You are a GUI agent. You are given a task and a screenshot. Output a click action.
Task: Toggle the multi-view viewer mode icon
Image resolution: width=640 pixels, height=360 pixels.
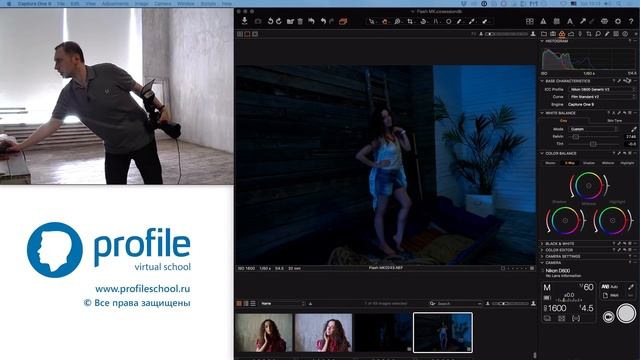pos(240,34)
